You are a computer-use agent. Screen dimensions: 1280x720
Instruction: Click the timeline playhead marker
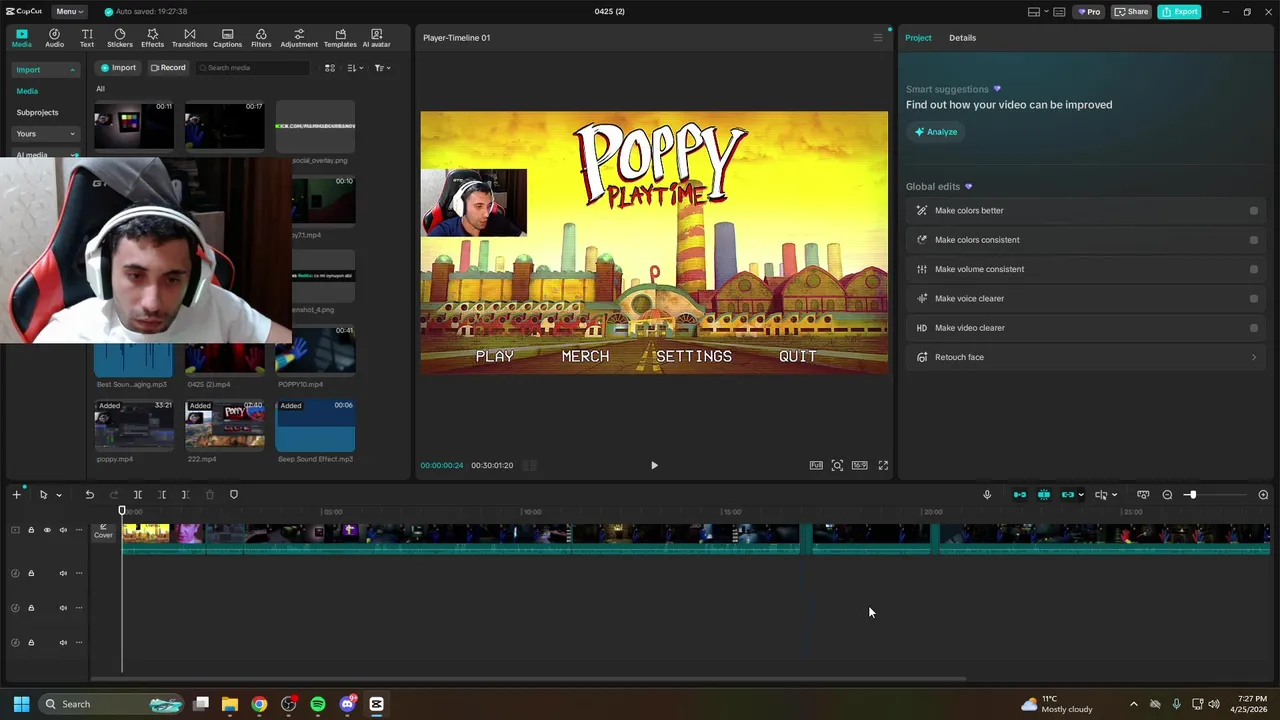coord(123,511)
